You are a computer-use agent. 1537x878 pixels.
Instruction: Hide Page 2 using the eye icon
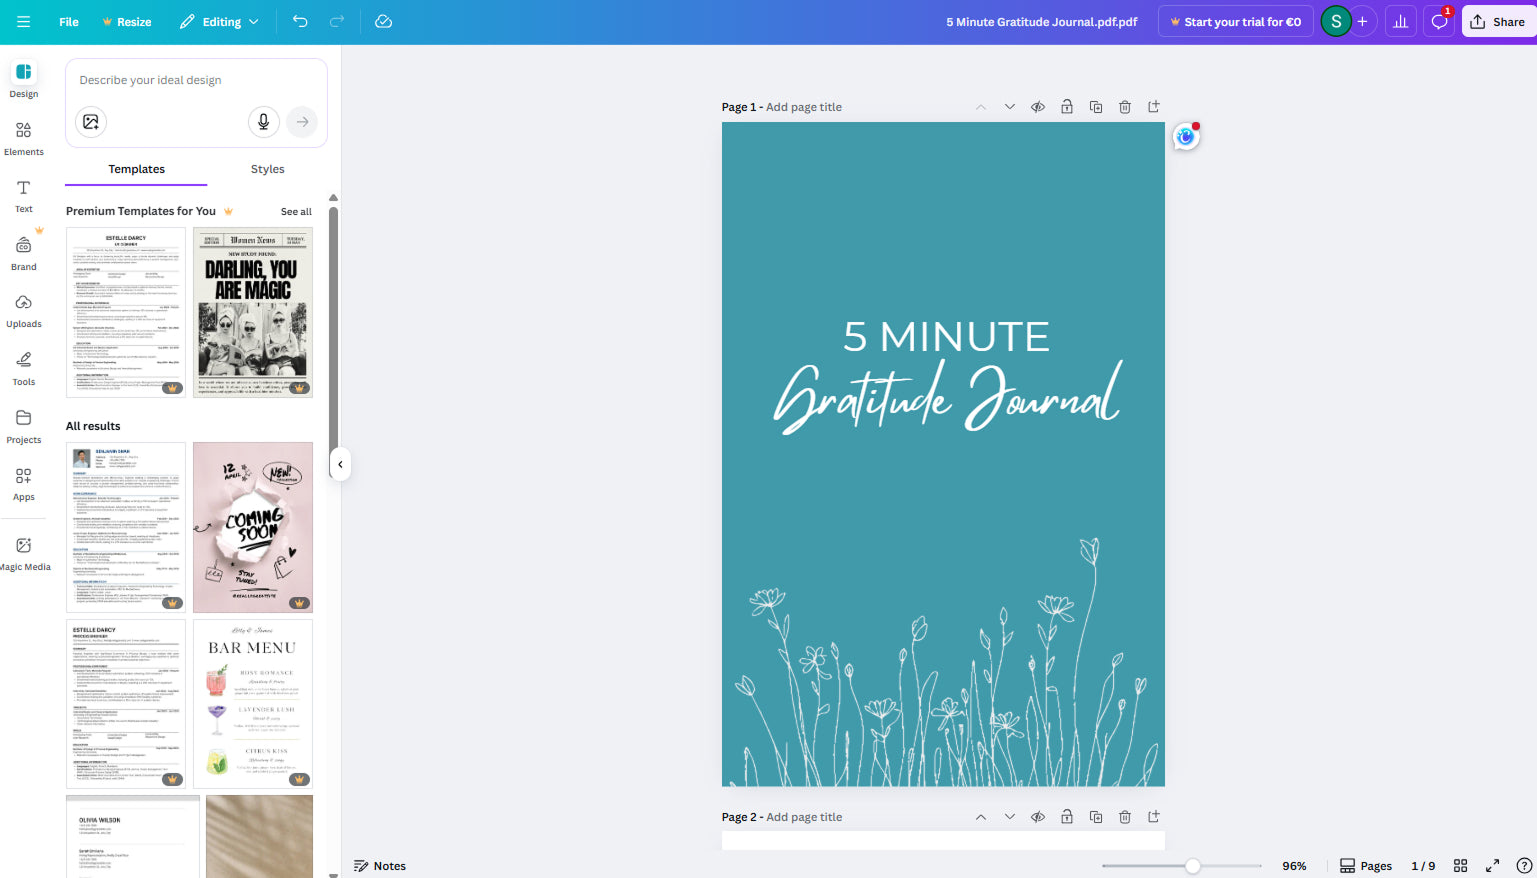coord(1038,817)
